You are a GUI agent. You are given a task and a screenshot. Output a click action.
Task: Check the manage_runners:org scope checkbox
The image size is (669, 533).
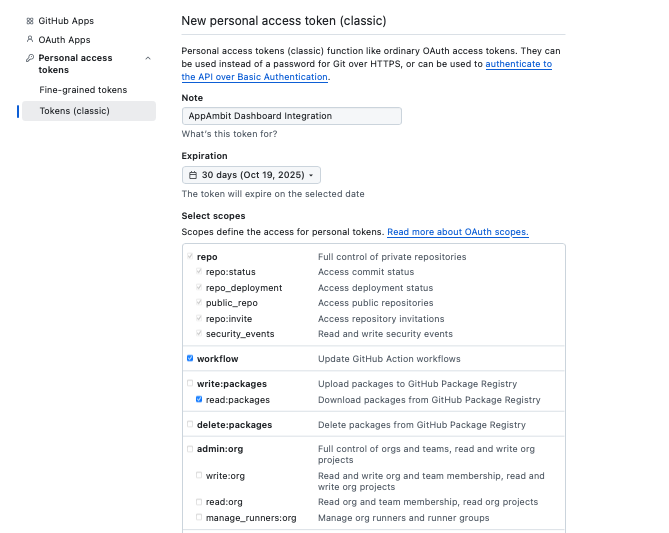(x=199, y=518)
